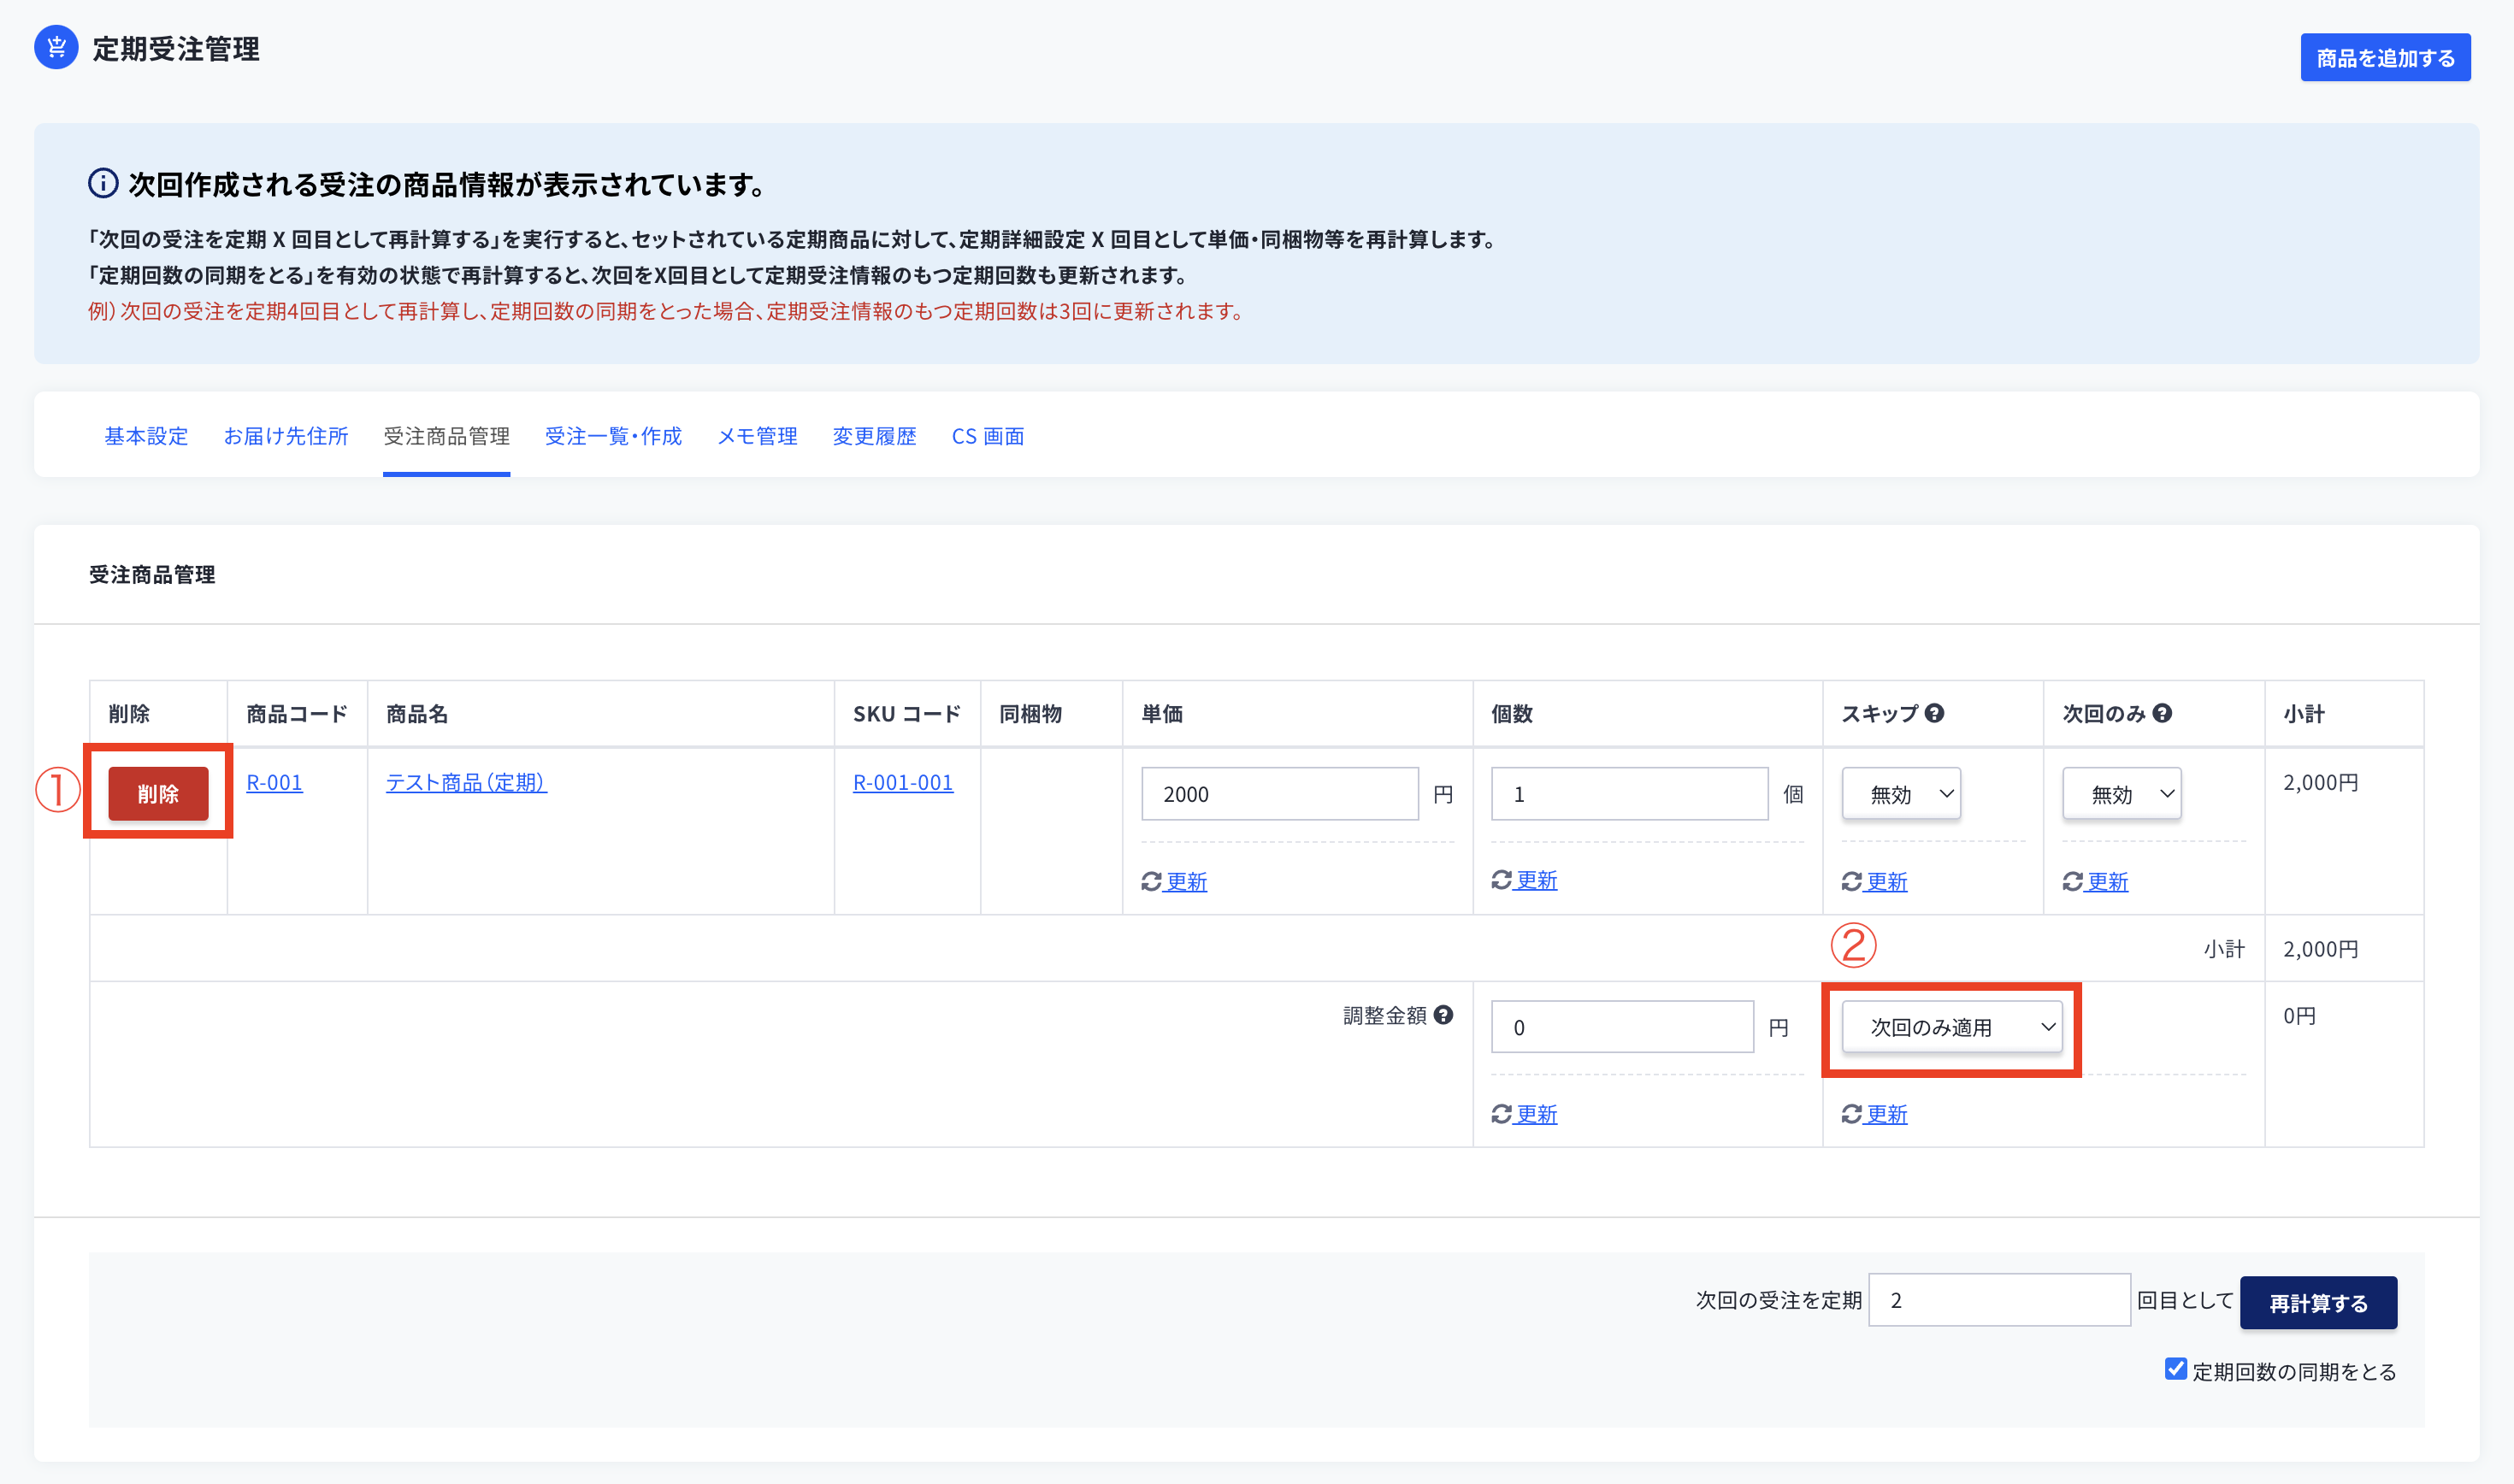Click the help icon next to スキップ

pyautogui.click(x=1934, y=713)
